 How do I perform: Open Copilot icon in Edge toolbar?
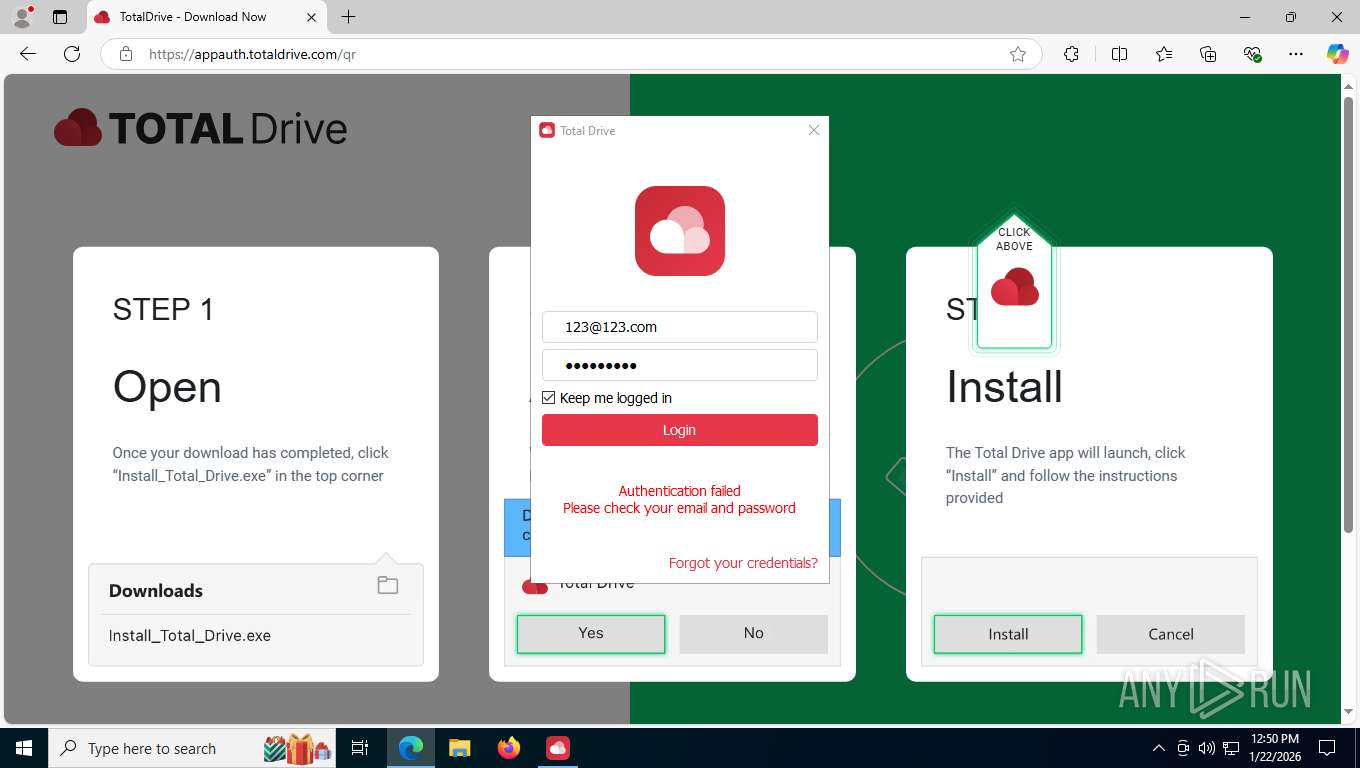click(x=1338, y=54)
